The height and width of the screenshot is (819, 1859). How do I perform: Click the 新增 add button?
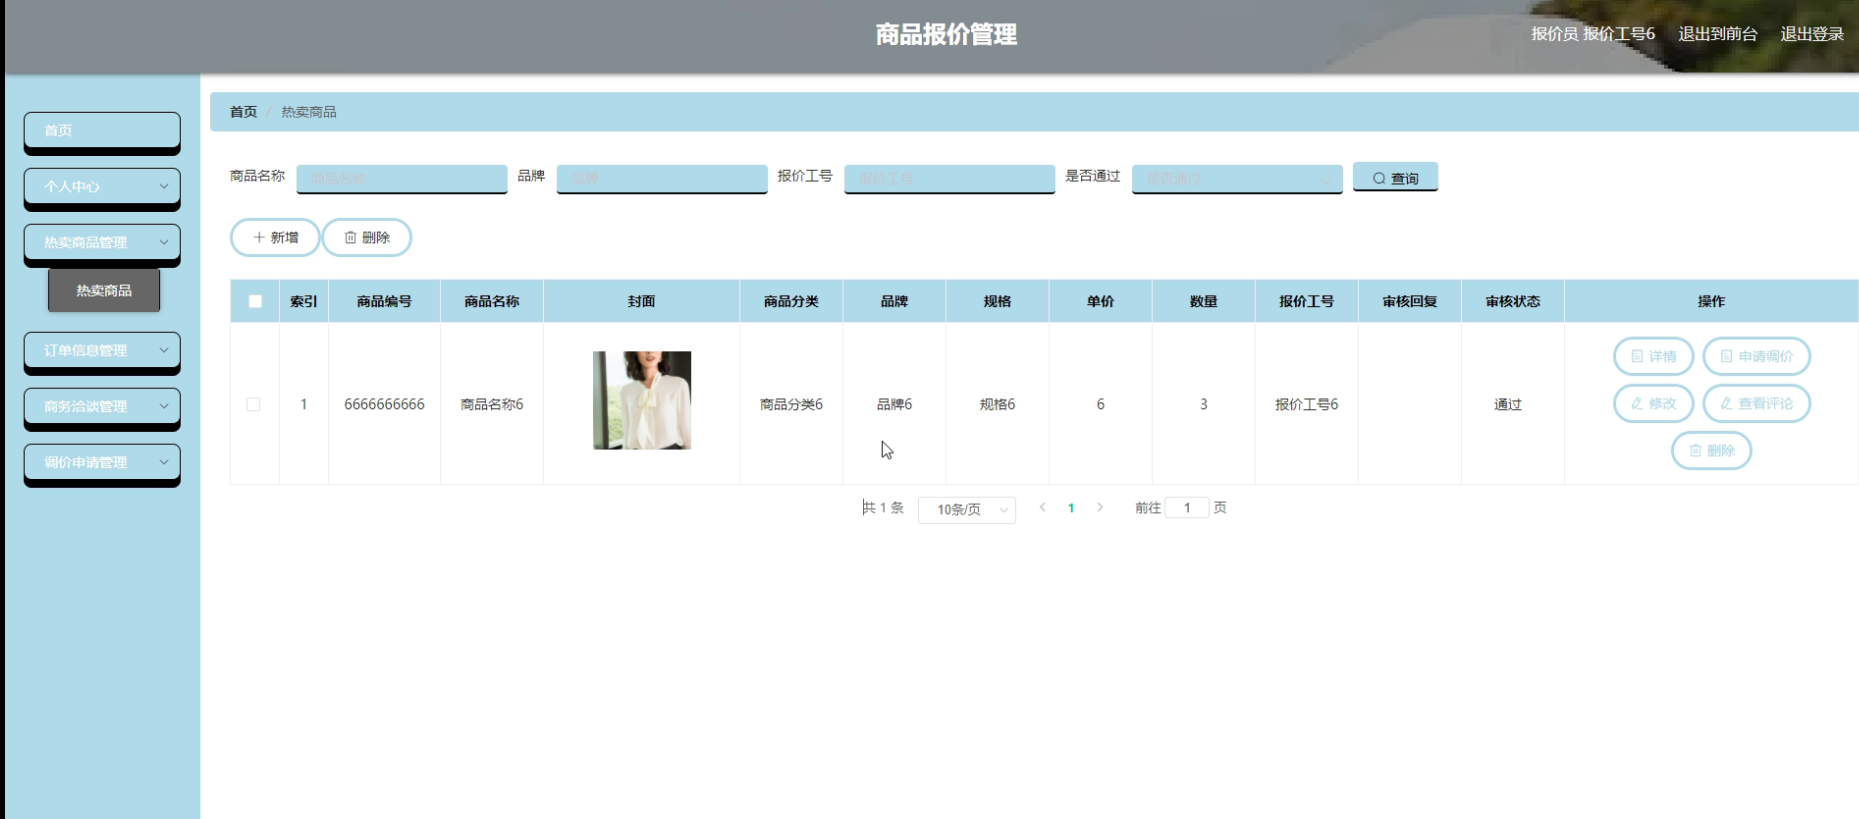click(275, 238)
